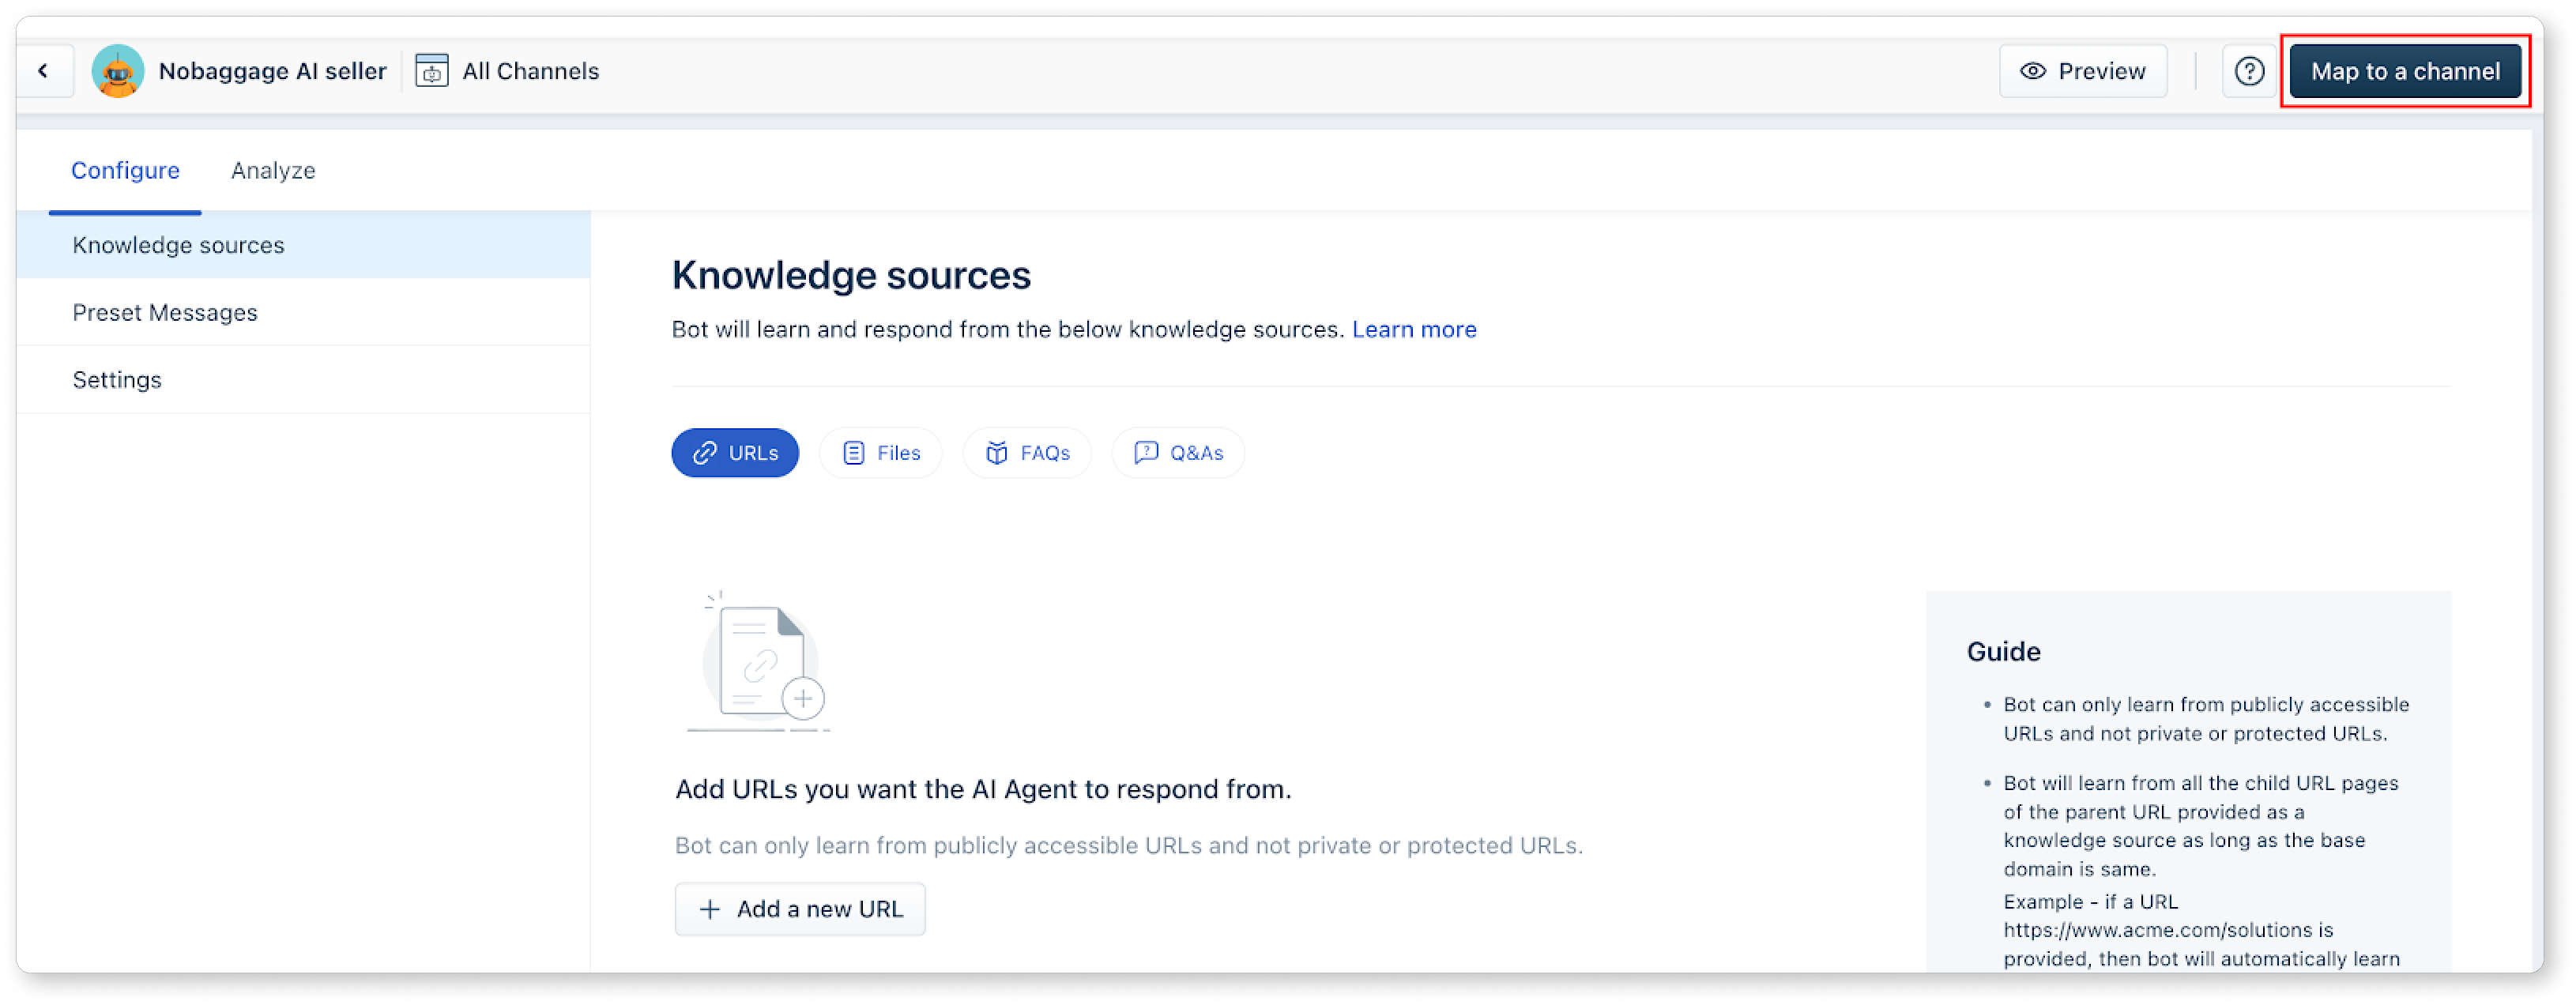2576x1005 pixels.
Task: Click the All Channels calendar-bot icon
Action: click(432, 71)
